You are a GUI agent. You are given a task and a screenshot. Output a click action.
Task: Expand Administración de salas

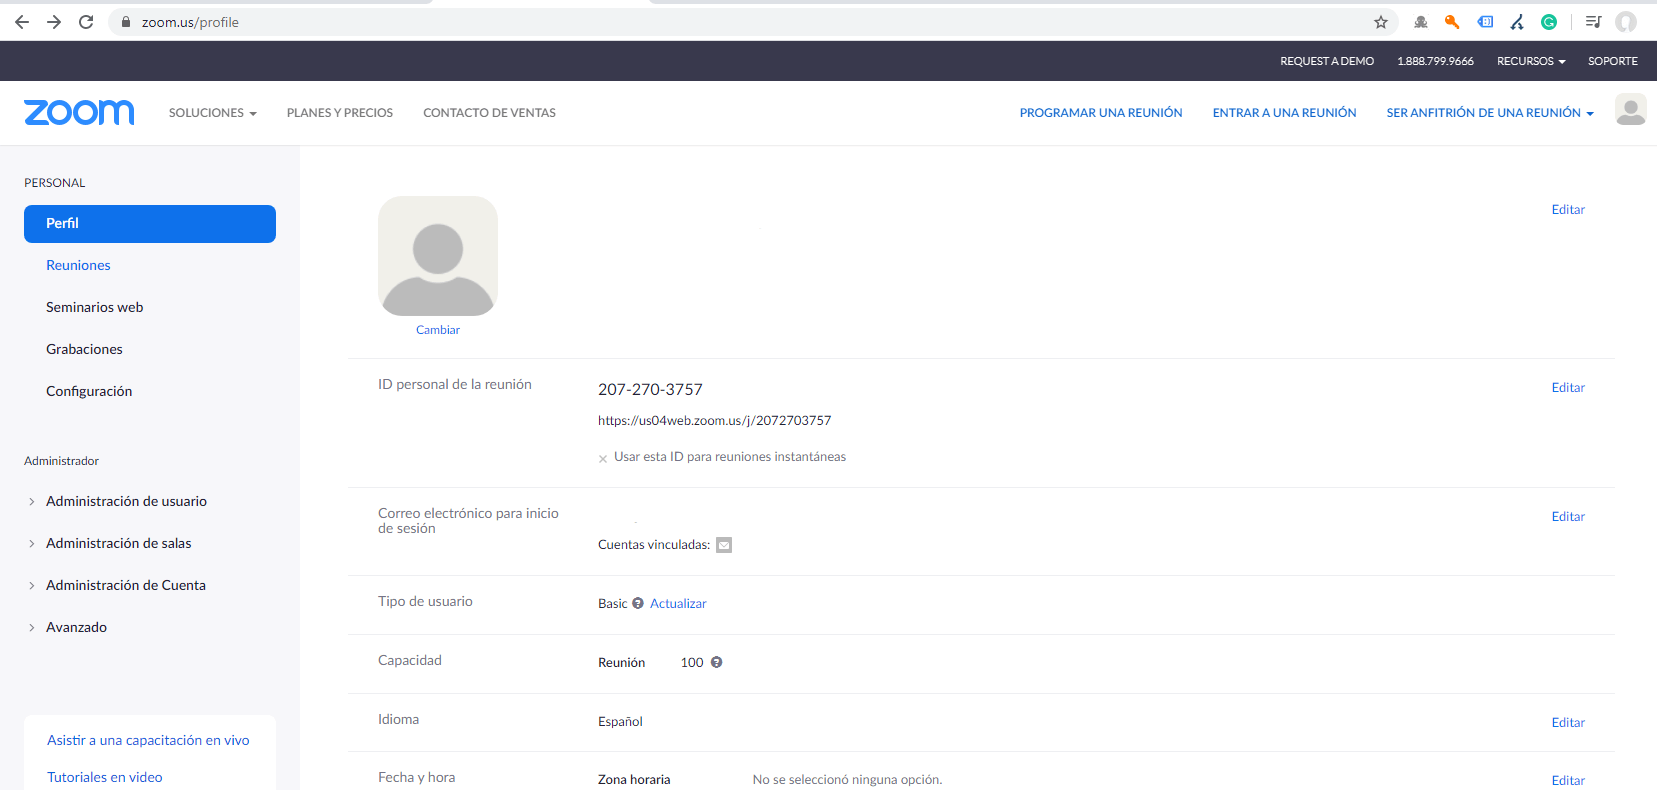click(118, 543)
